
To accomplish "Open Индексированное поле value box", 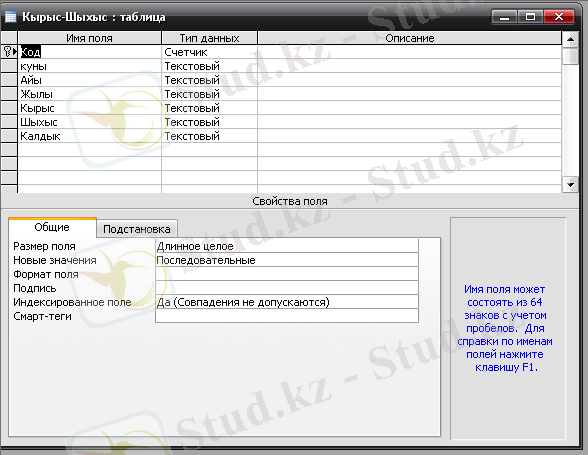I will (287, 302).
